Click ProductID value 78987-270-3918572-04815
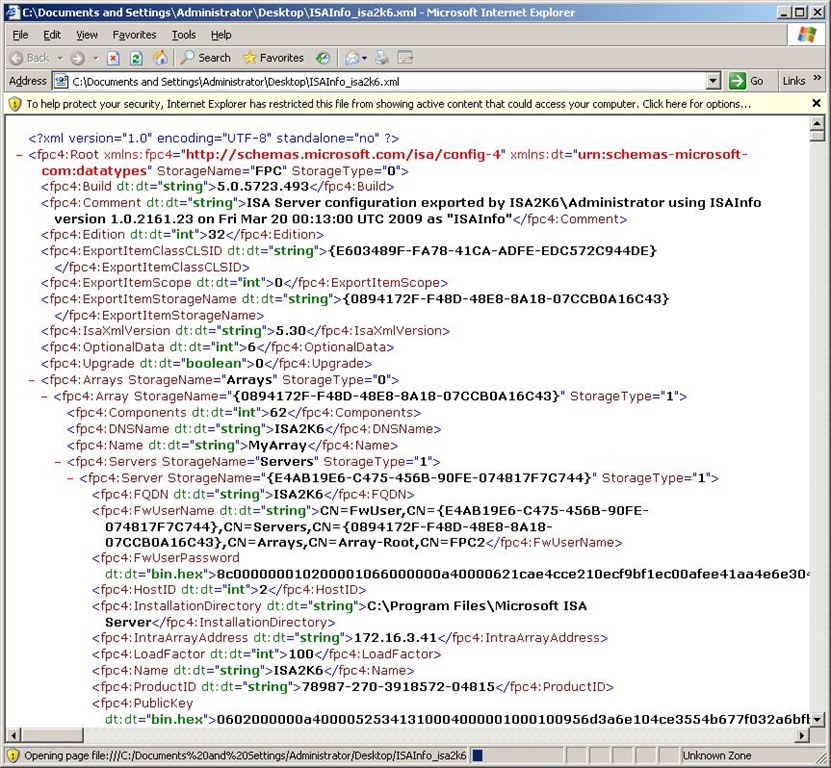 point(398,687)
